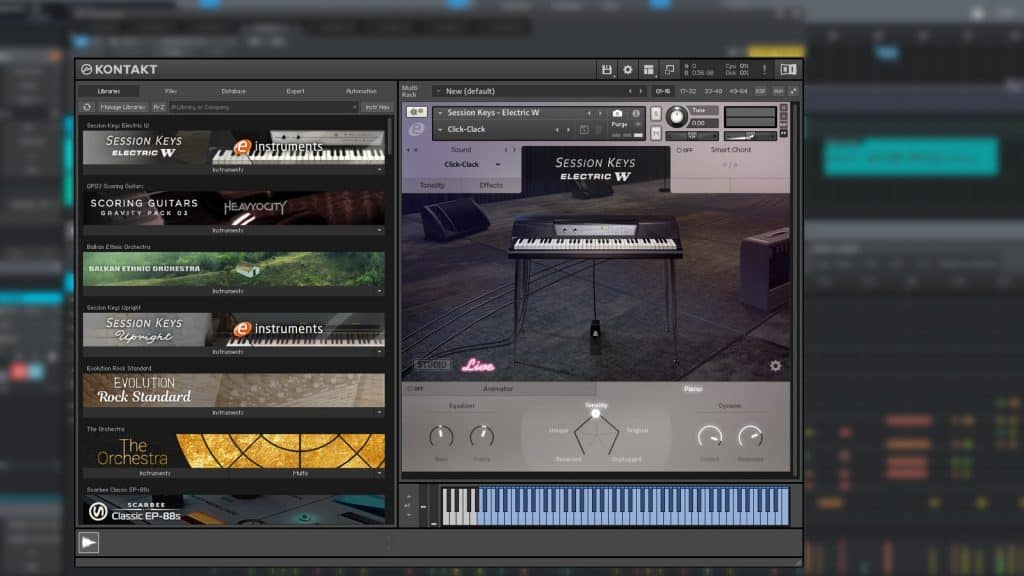Viewport: 1024px width, 576px height.
Task: Switch to the Studio room mode
Action: coord(432,364)
